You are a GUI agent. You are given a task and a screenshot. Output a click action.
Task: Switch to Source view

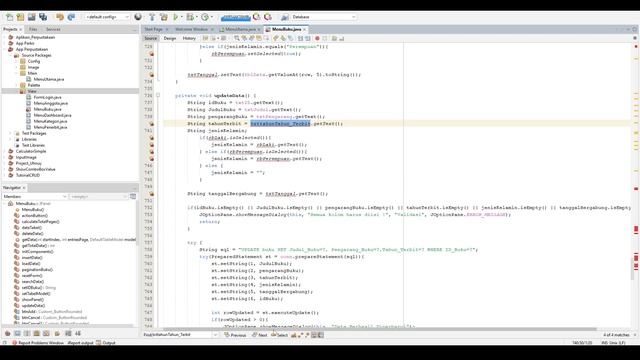point(151,38)
